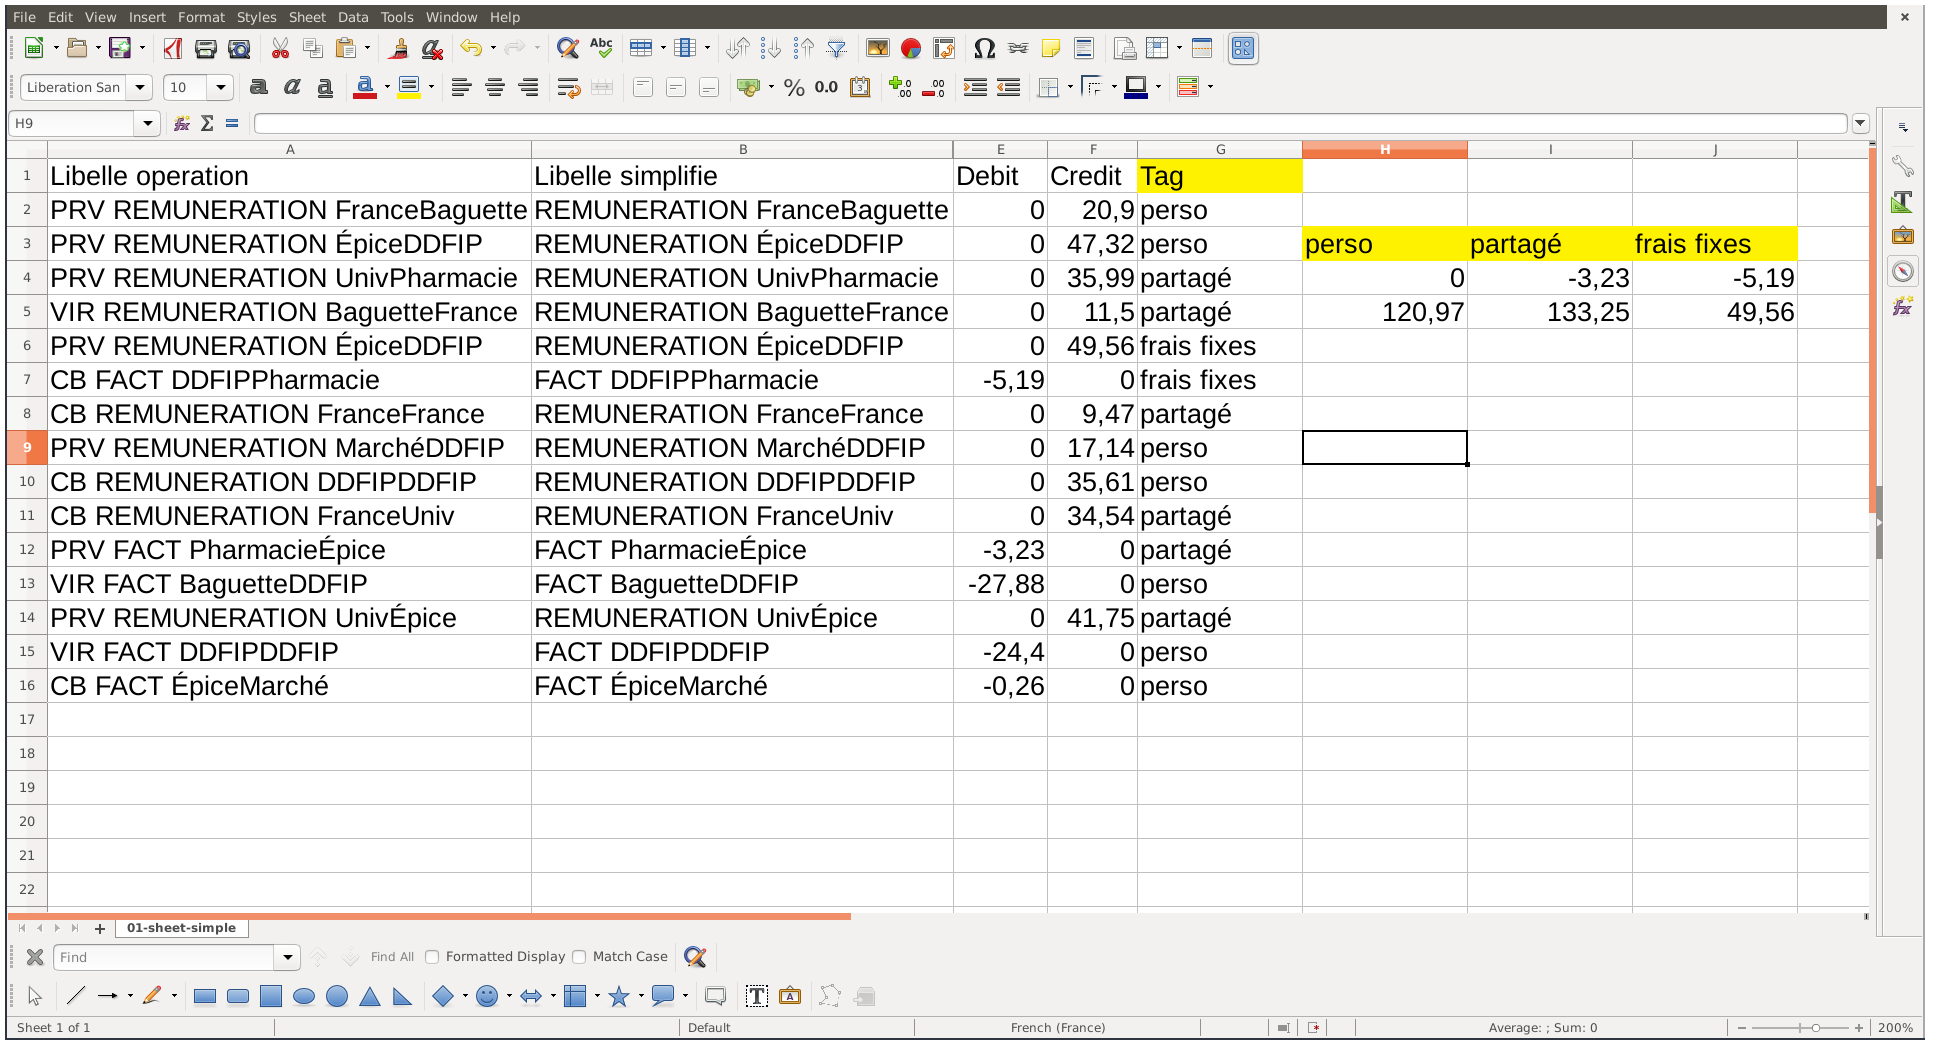
Task: Click inside the Find text field
Action: 165,957
